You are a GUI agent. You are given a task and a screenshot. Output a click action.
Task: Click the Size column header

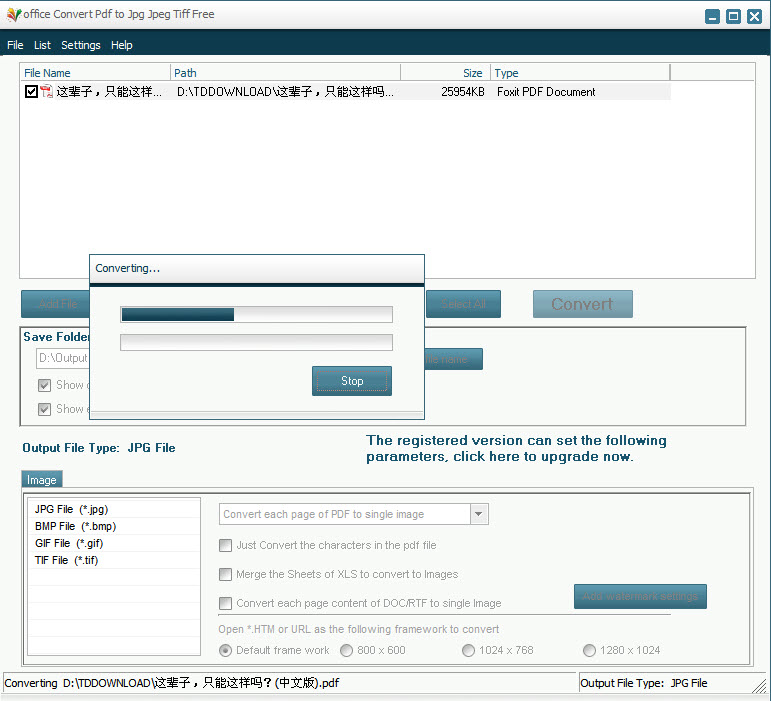(445, 73)
